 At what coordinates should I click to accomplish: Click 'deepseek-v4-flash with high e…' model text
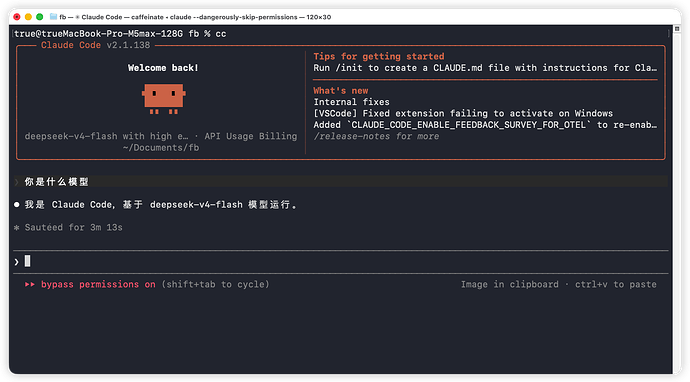click(106, 136)
